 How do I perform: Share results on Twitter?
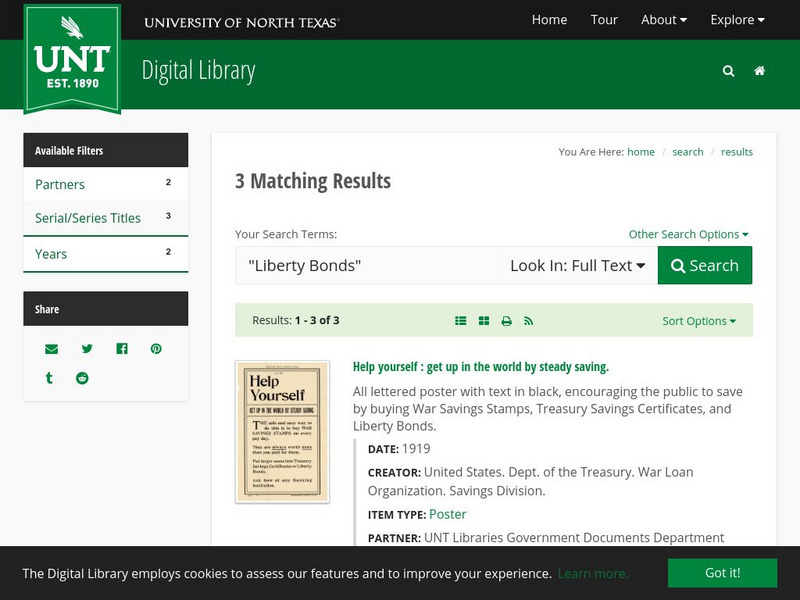point(87,349)
